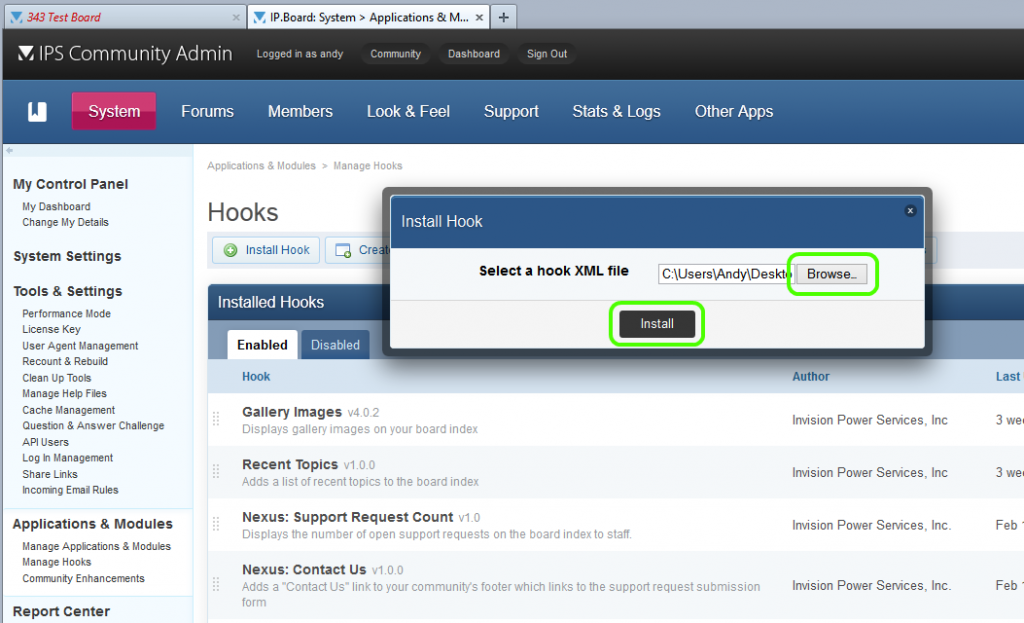This screenshot has width=1024, height=623.
Task: Open Incoming Email Rules link
Action: coord(70,490)
